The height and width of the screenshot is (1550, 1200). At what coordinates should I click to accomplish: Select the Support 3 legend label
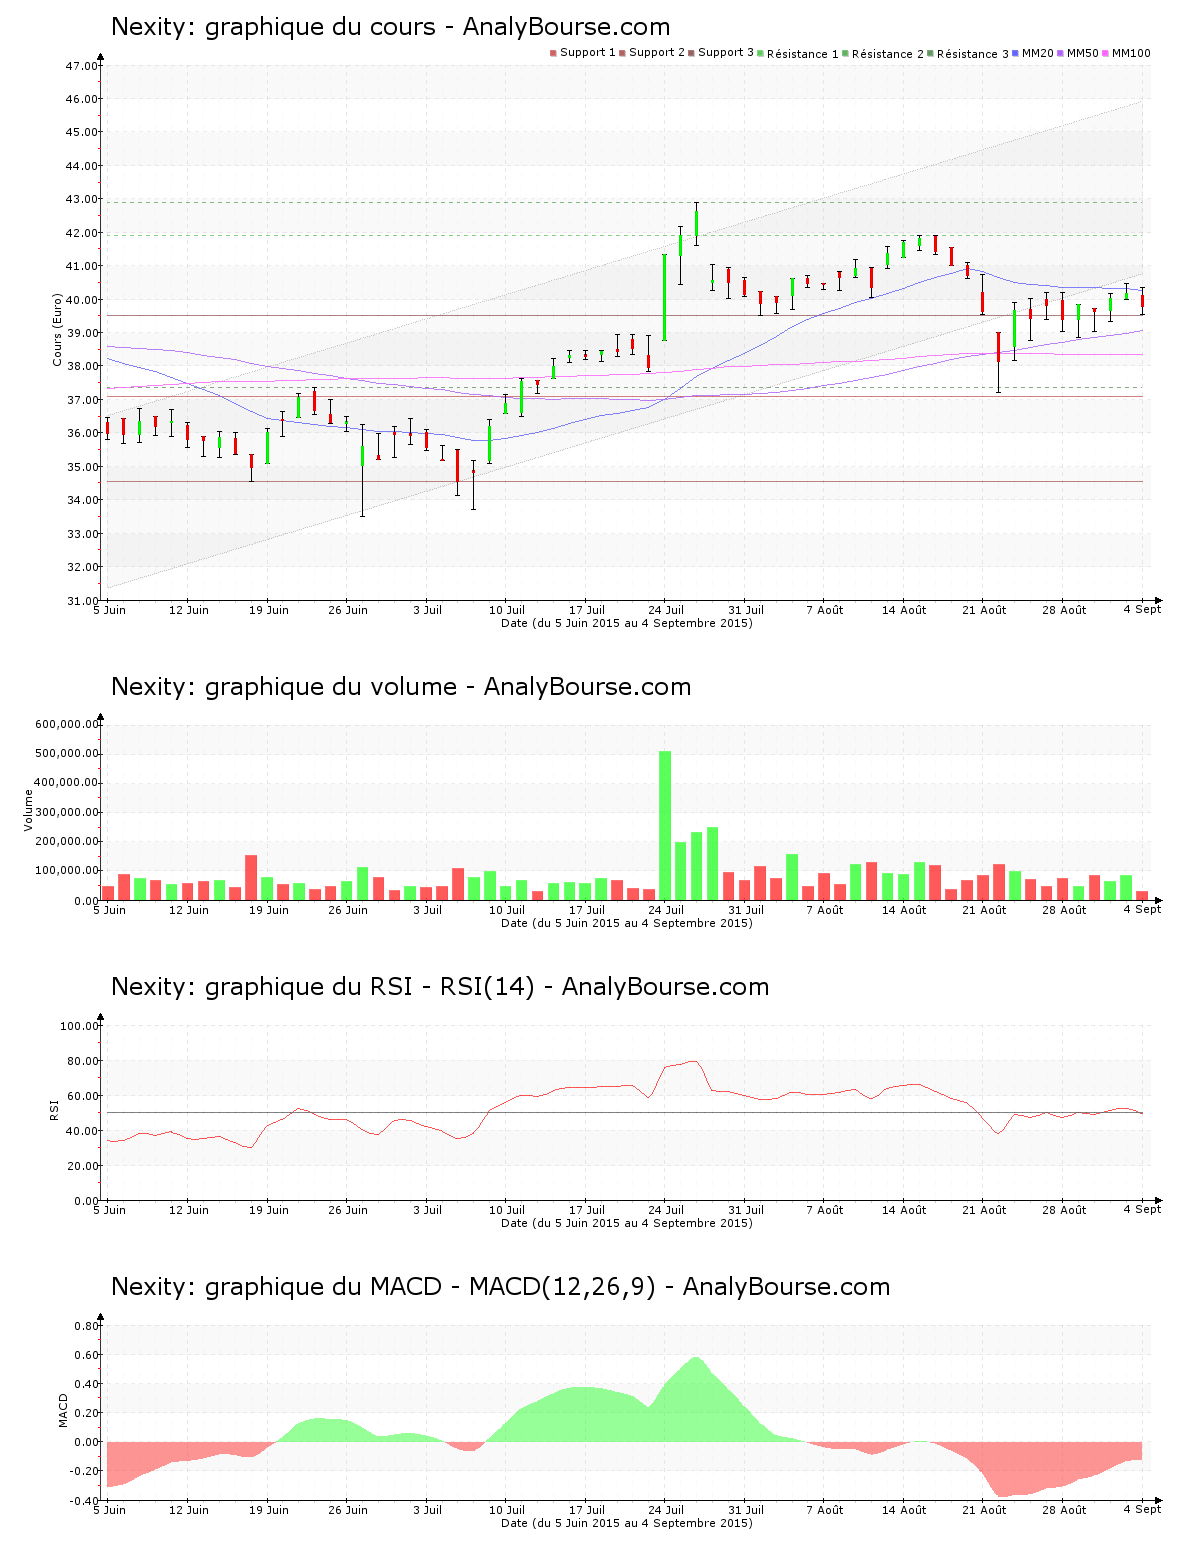pyautogui.click(x=726, y=53)
